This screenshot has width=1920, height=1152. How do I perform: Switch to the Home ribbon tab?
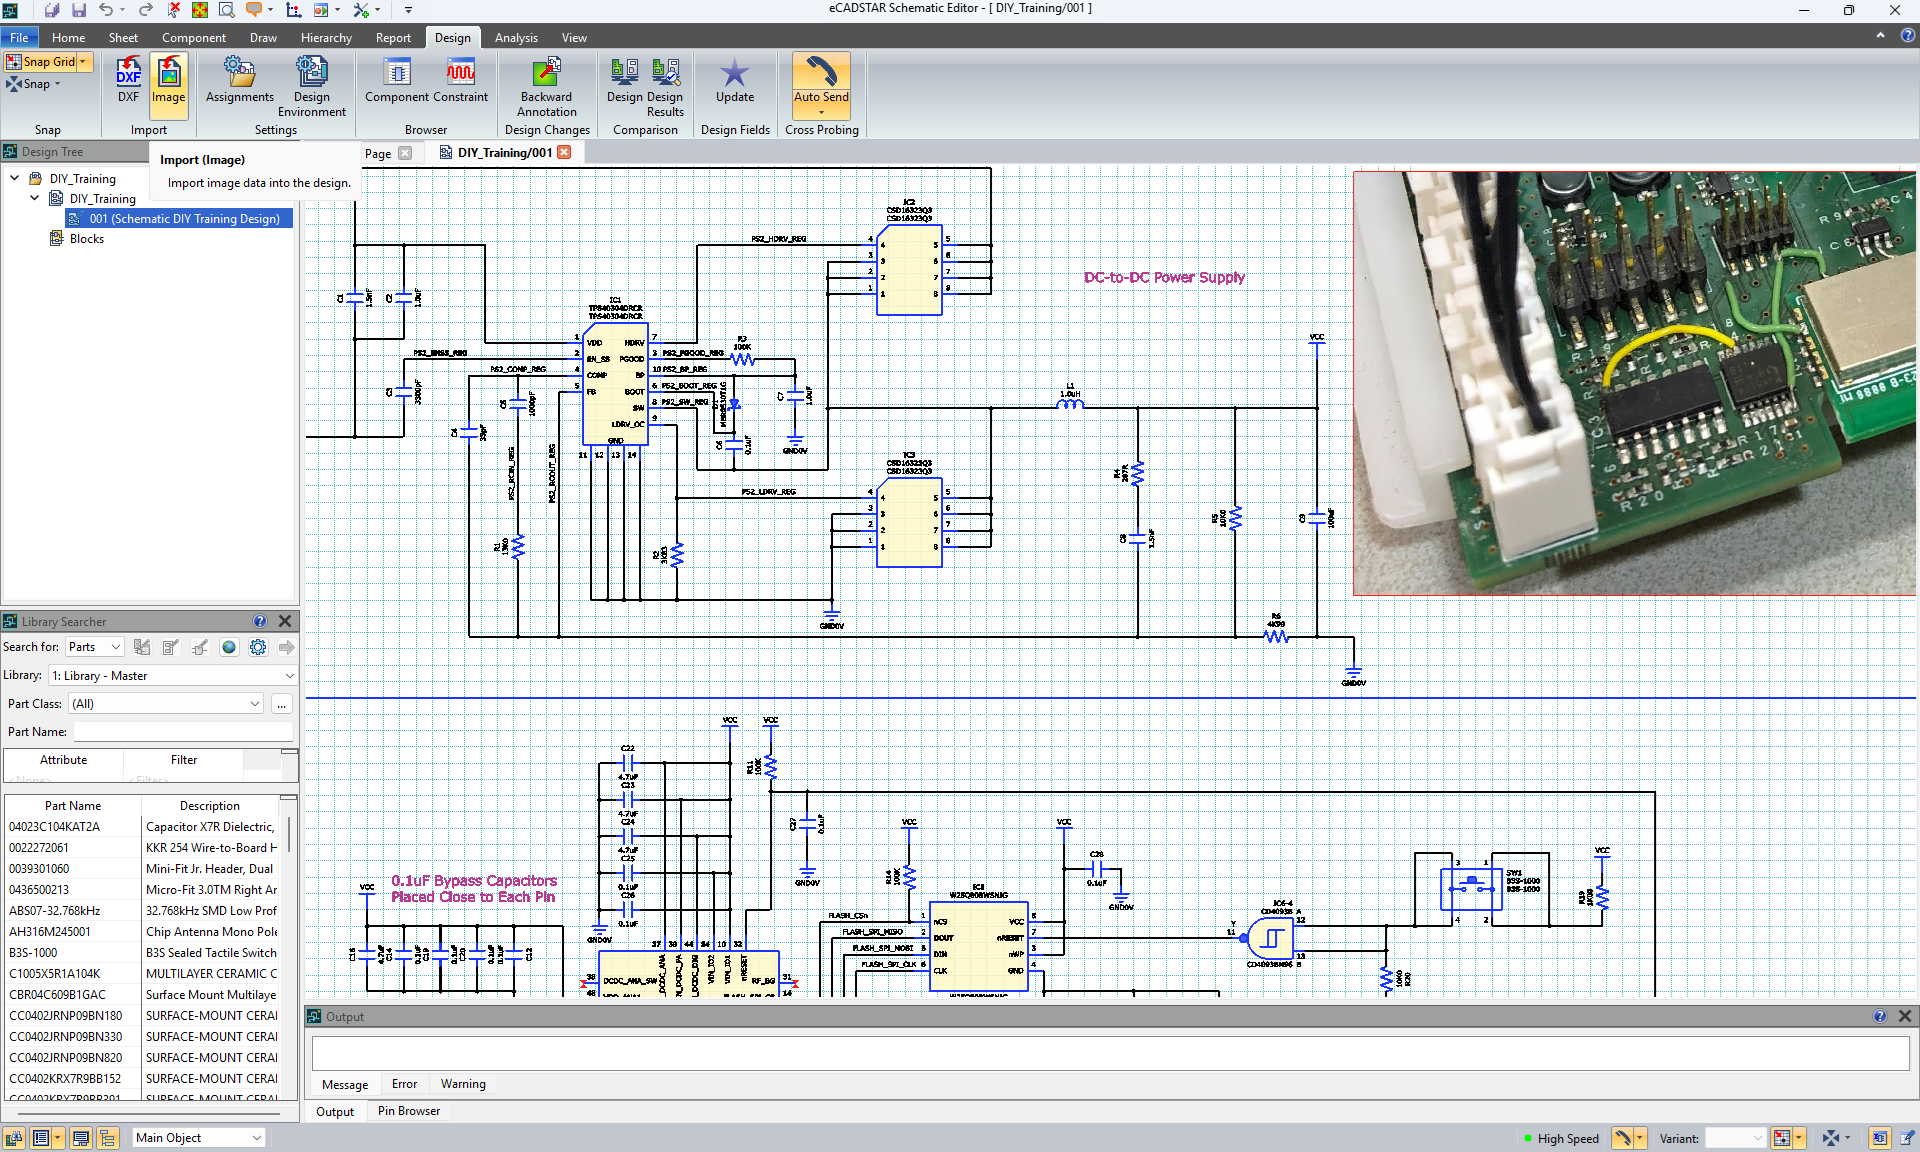[x=68, y=37]
